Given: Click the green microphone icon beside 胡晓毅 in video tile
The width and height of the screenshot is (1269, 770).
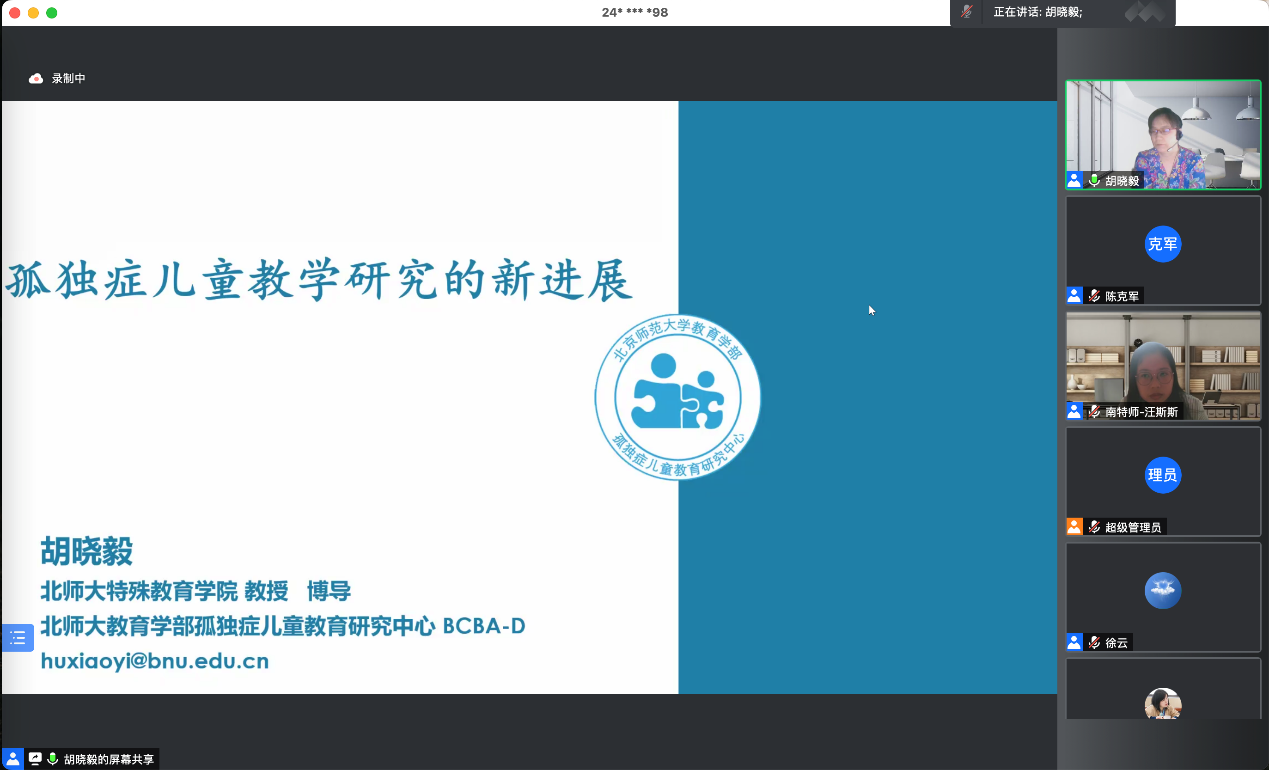Looking at the screenshot, I should tap(1094, 181).
